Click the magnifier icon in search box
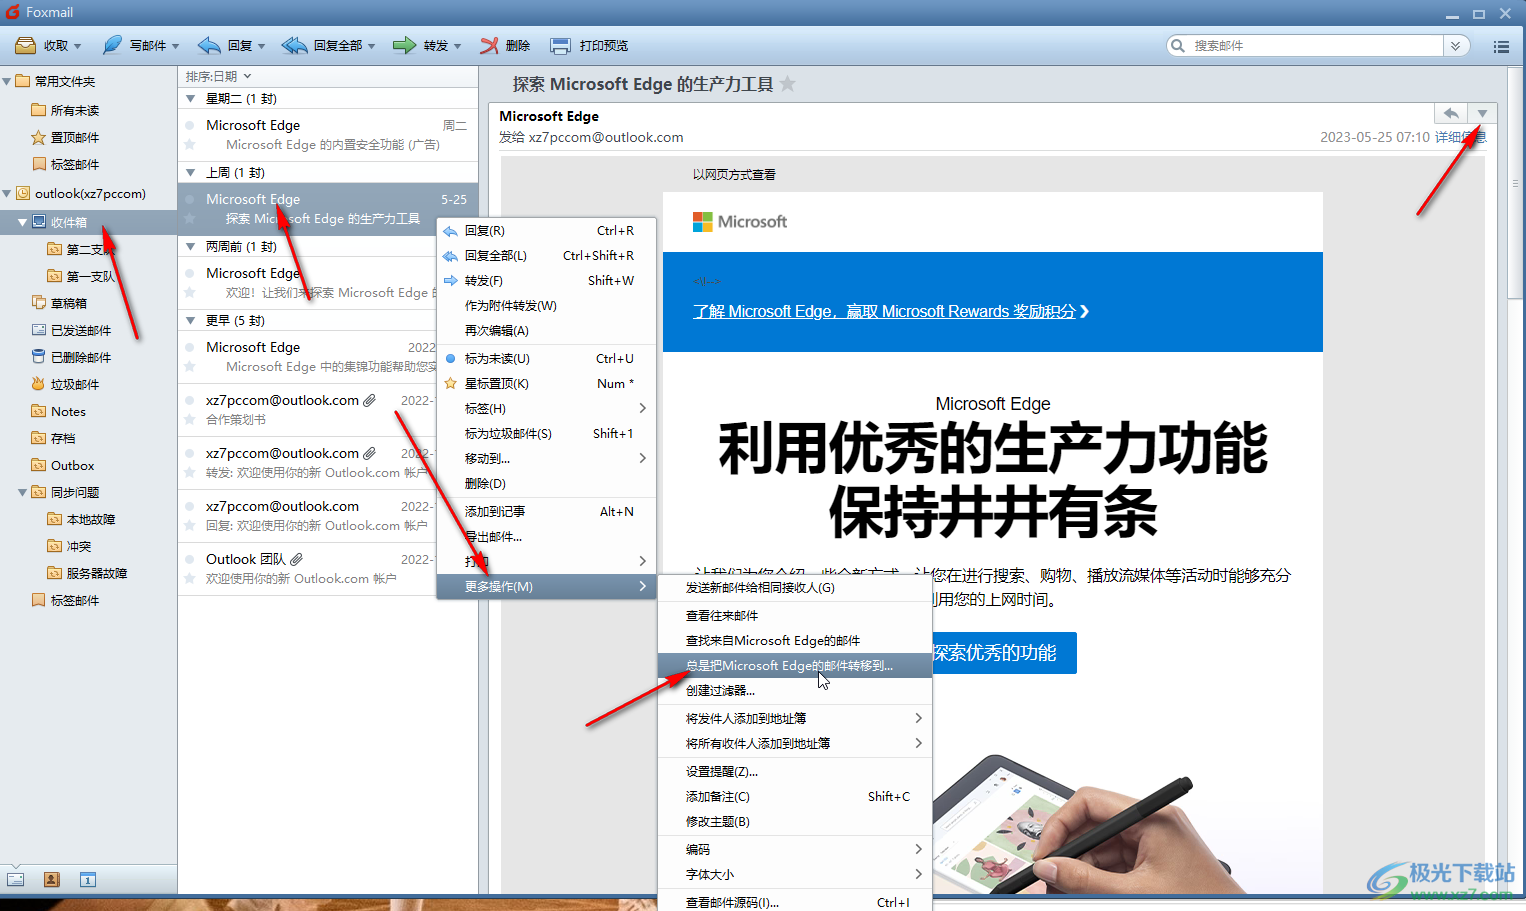This screenshot has width=1526, height=911. click(x=1178, y=45)
